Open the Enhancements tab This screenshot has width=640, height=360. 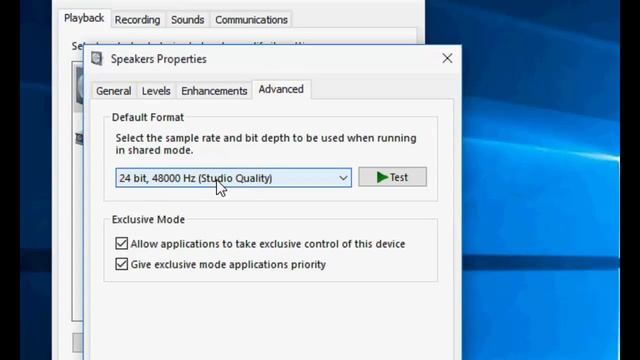214,91
